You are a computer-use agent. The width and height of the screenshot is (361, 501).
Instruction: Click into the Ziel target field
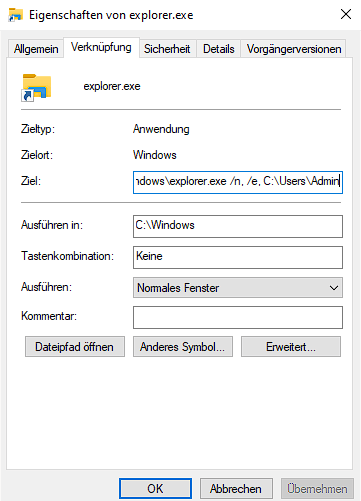coord(238,182)
